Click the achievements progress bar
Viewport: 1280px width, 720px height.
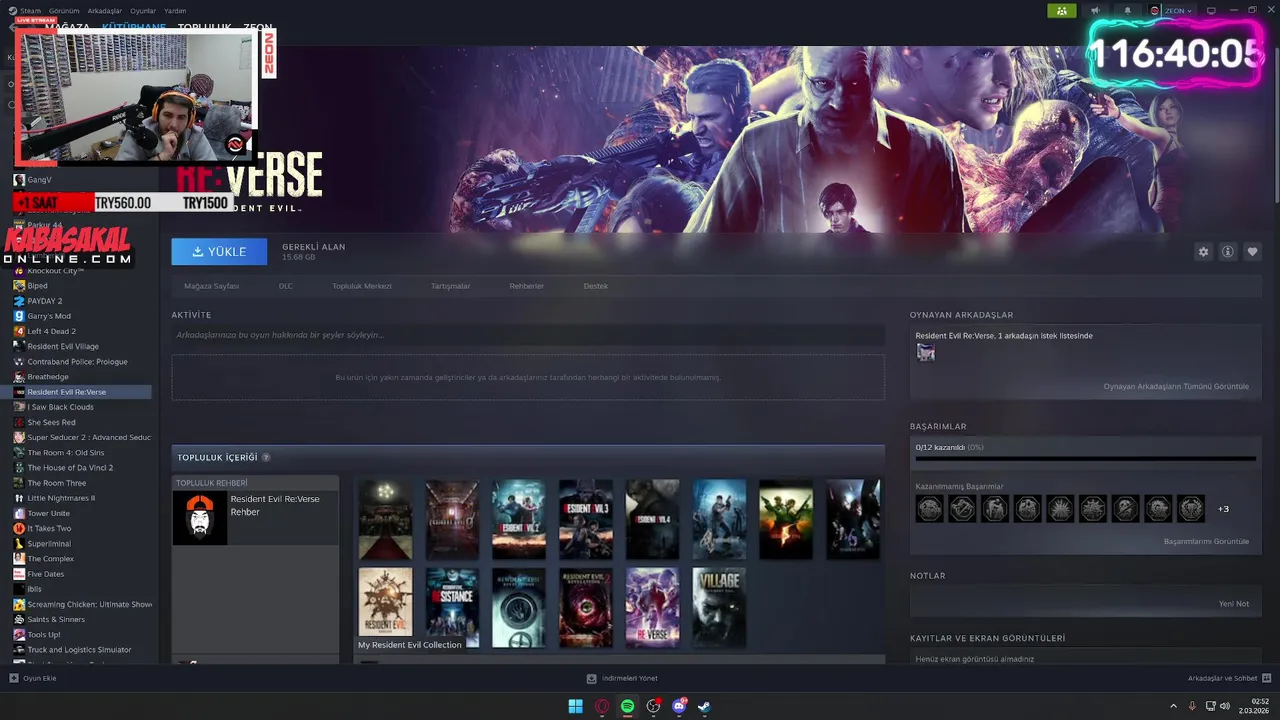pyautogui.click(x=1085, y=459)
